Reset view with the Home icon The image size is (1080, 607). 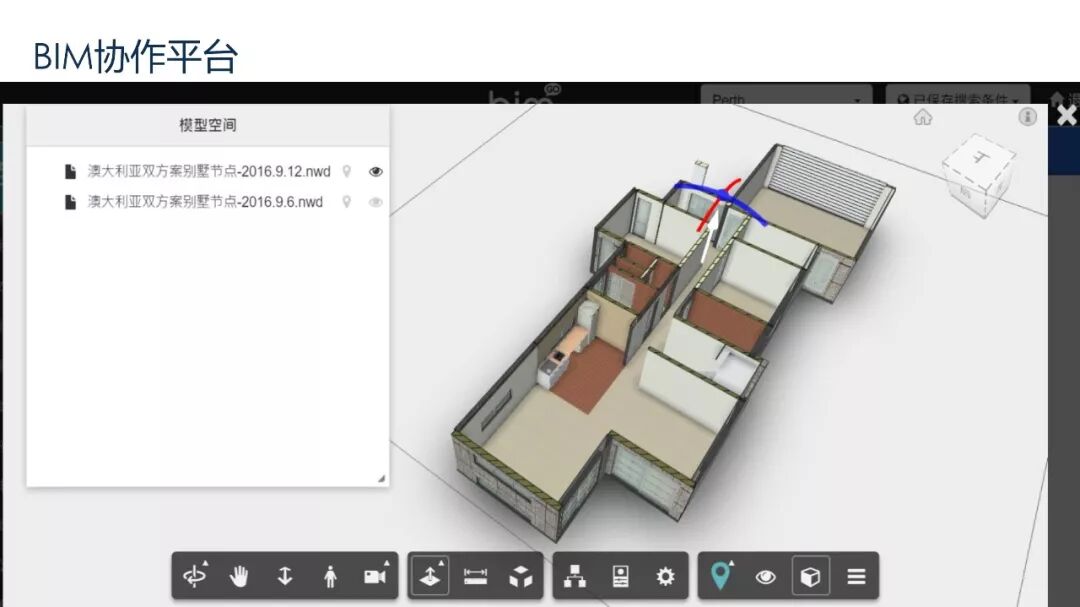pos(923,118)
